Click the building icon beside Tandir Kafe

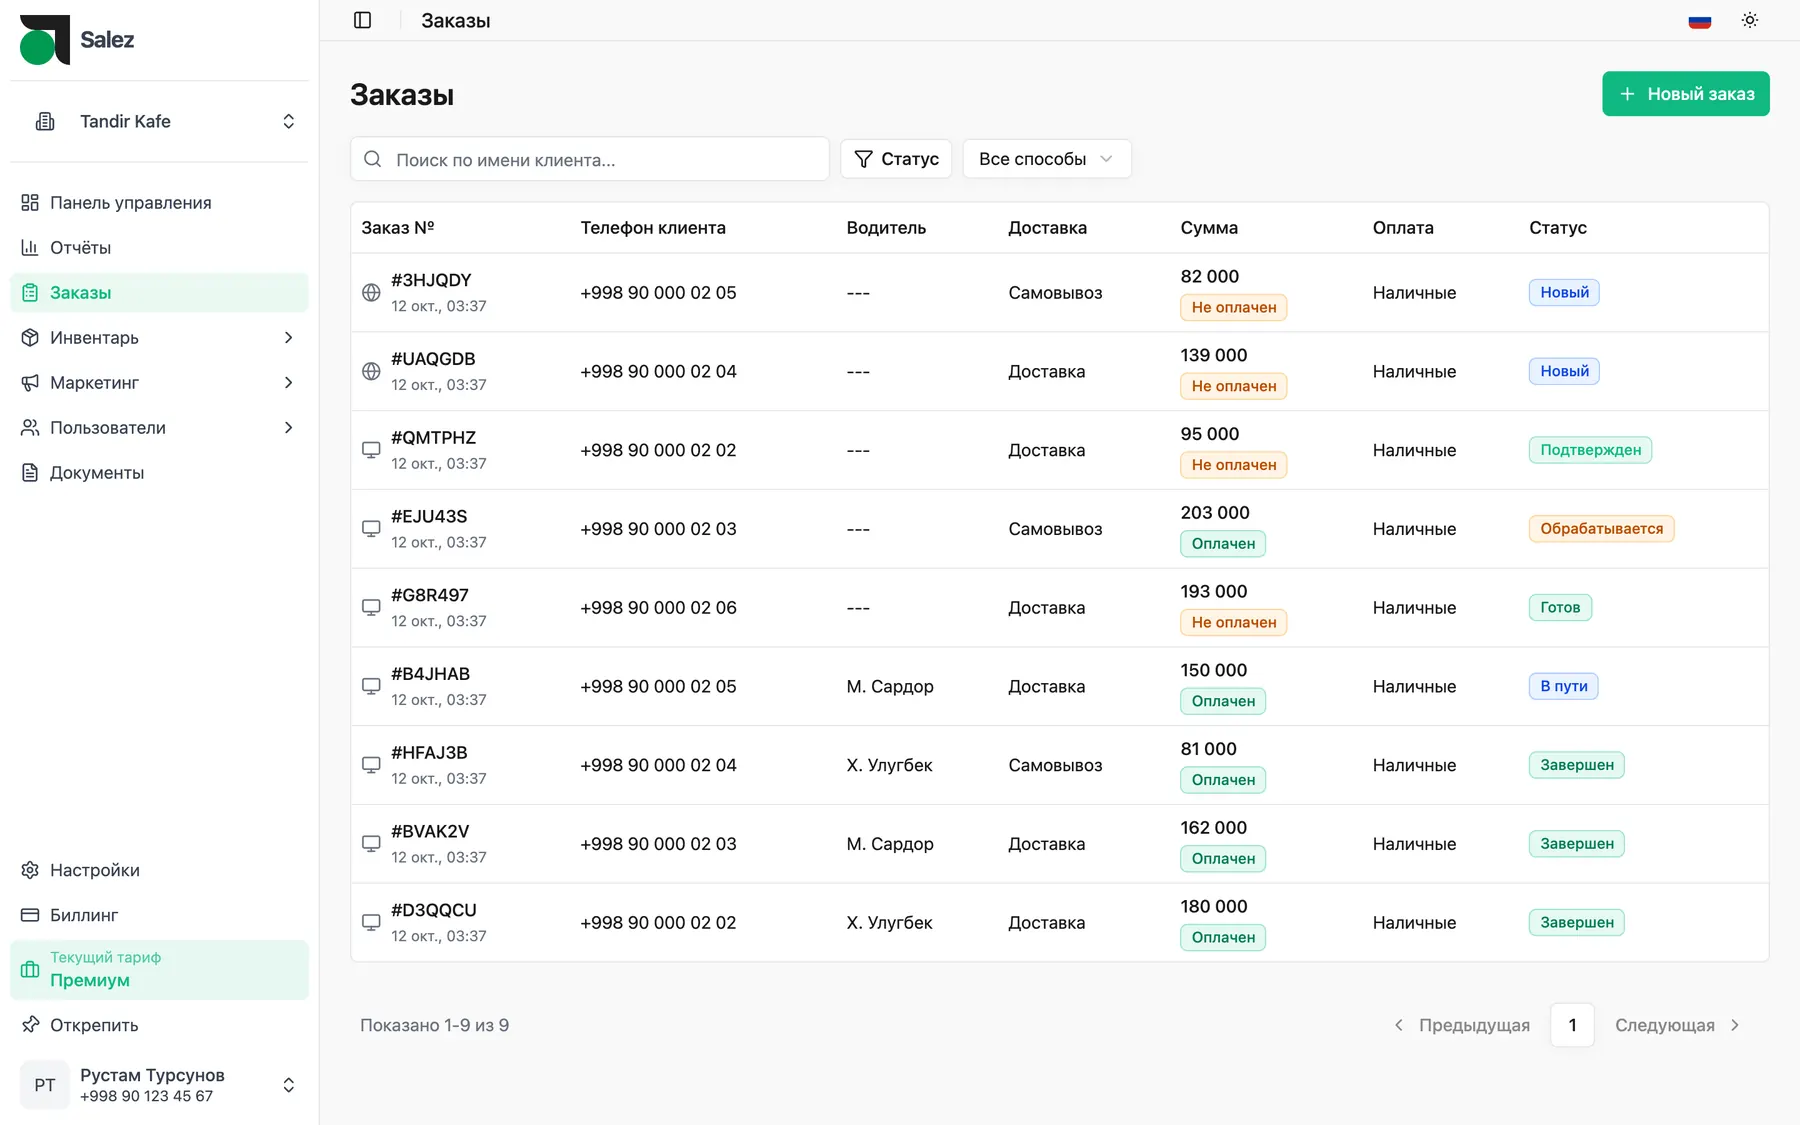point(45,121)
